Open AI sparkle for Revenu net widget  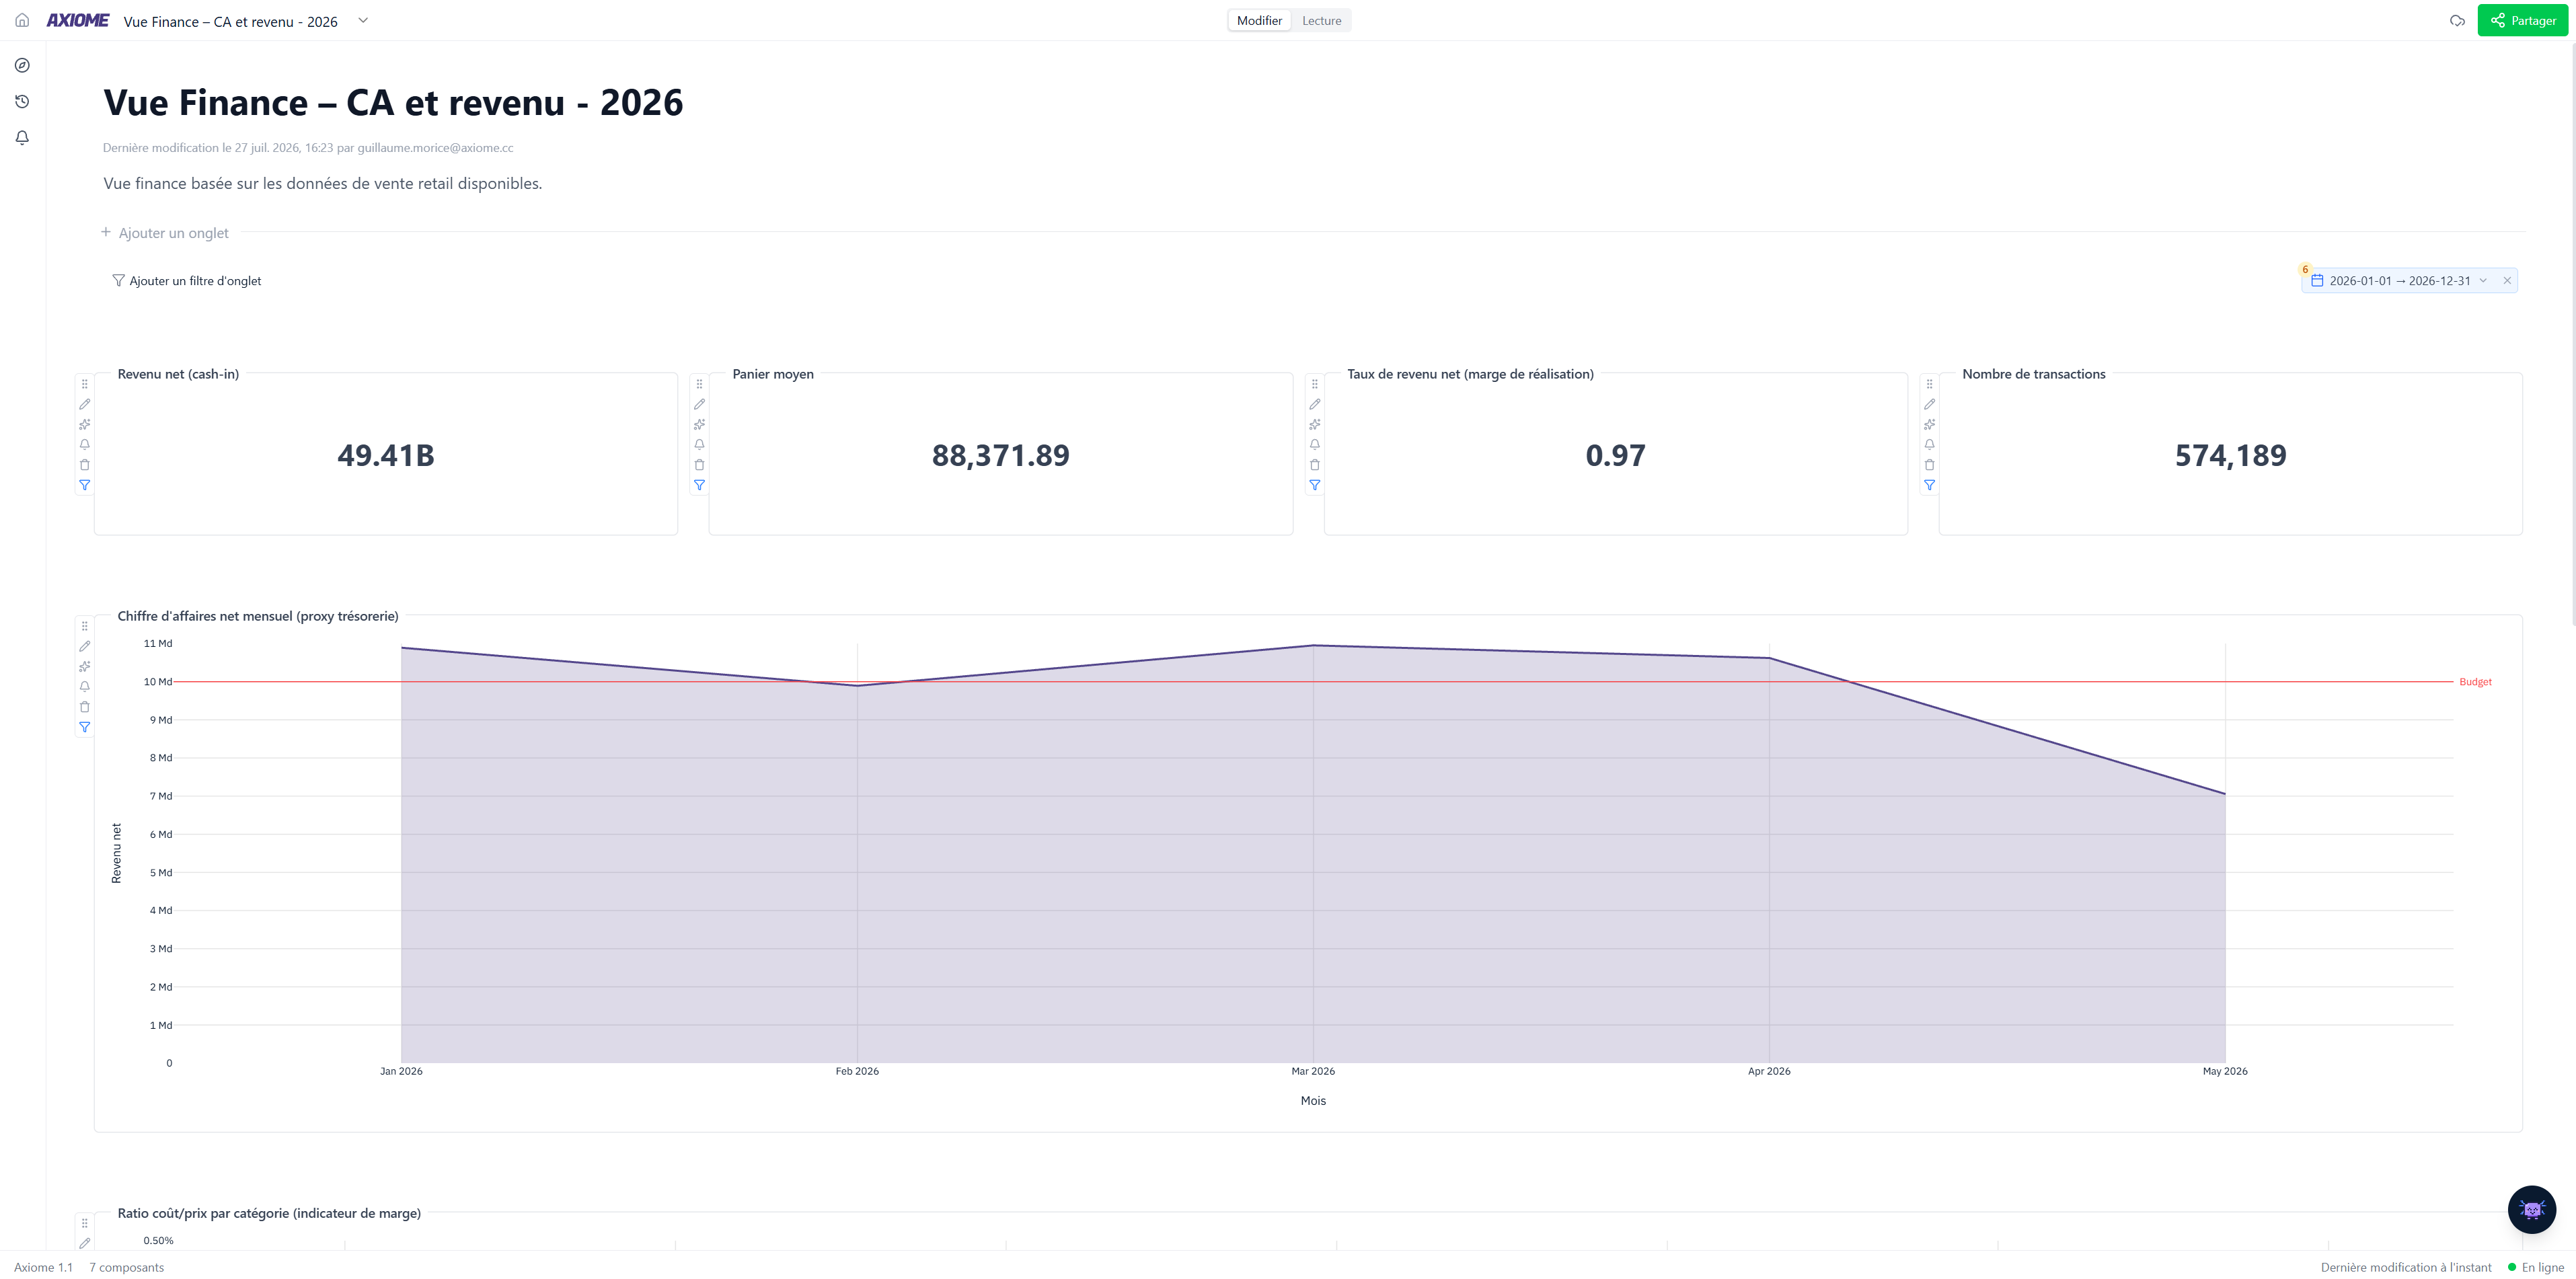(84, 424)
